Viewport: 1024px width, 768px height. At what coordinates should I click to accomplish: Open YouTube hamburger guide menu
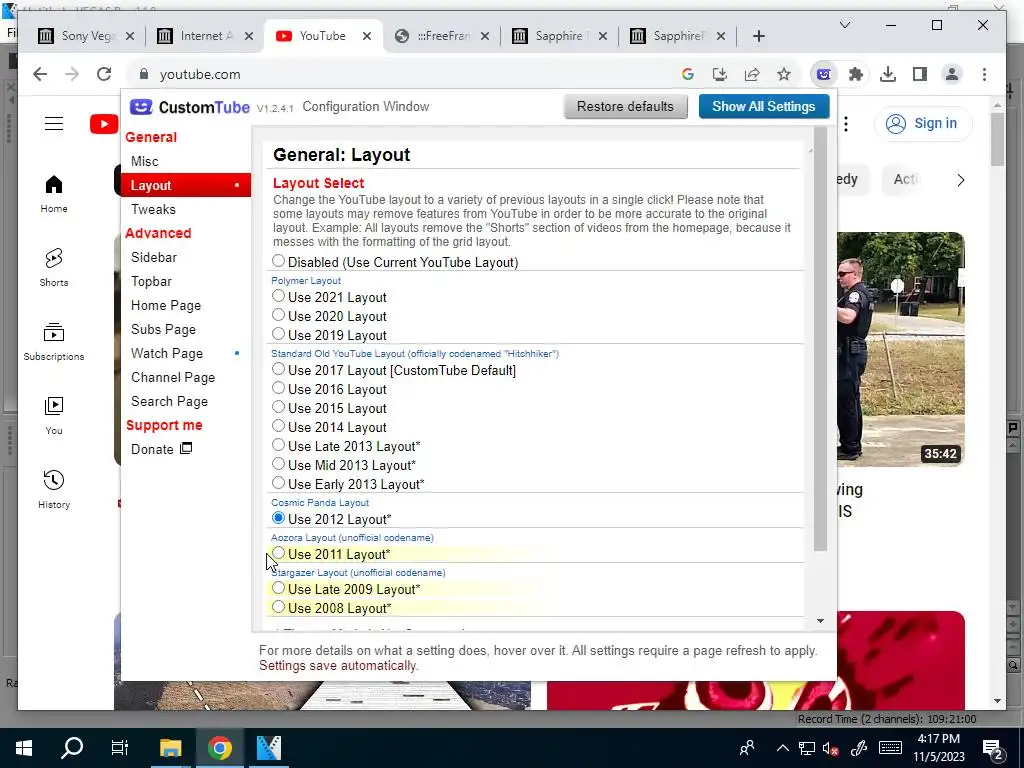[54, 123]
